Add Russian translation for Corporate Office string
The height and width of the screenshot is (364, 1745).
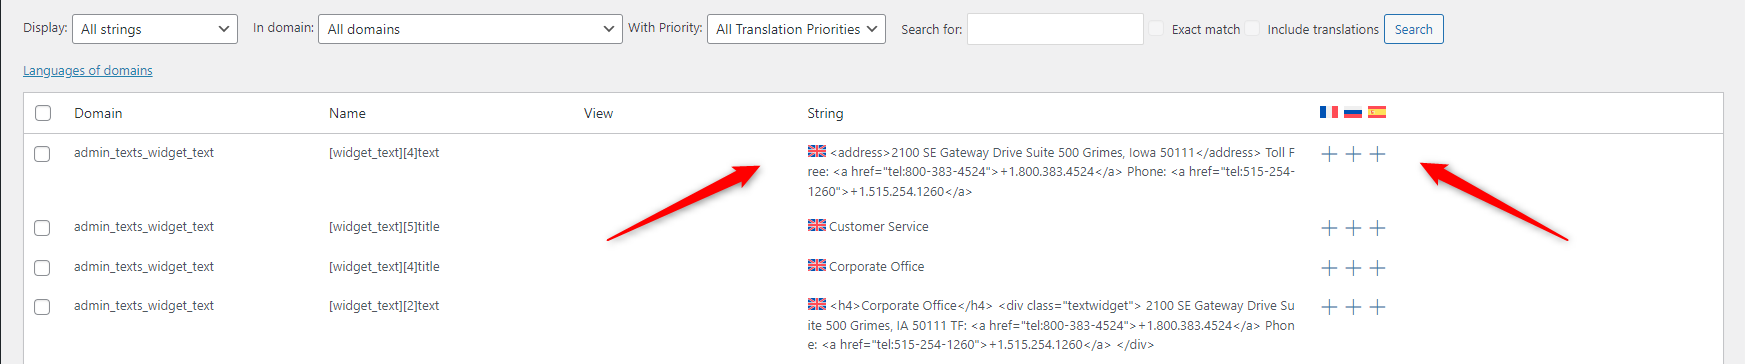click(x=1353, y=268)
